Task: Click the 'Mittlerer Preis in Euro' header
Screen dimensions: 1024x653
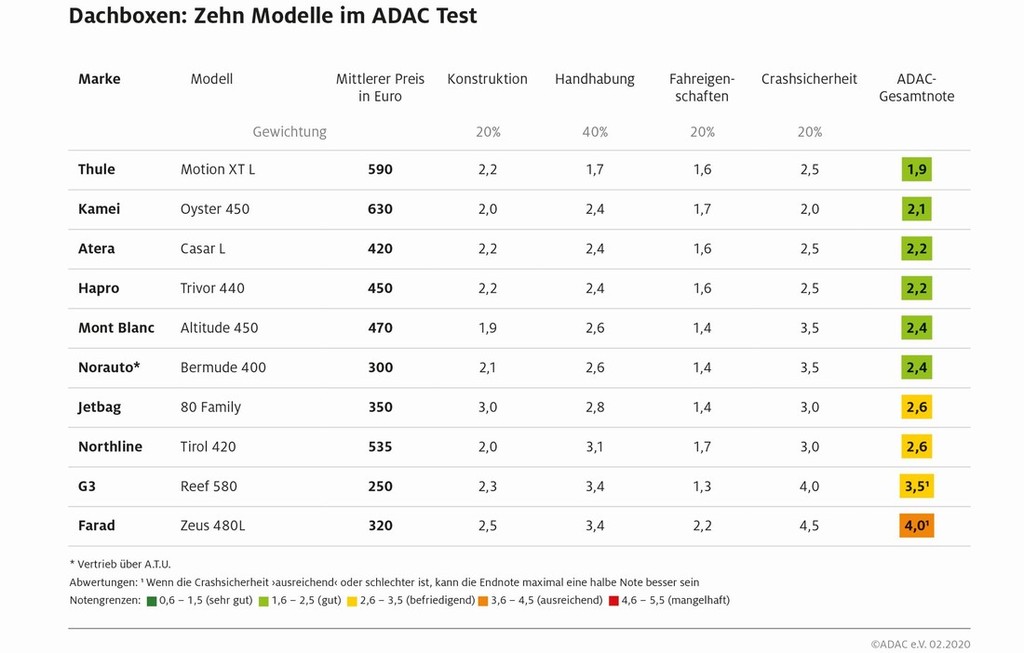Action: (x=380, y=88)
